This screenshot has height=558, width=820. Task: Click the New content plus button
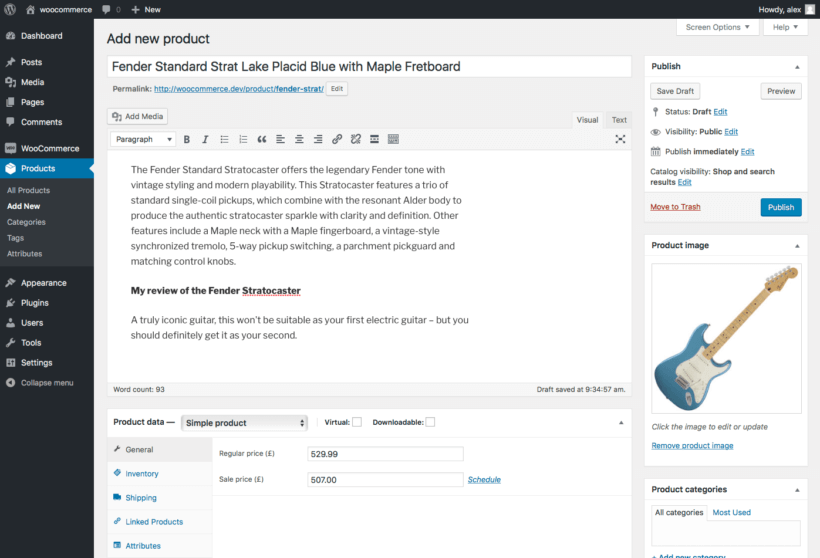pos(146,9)
